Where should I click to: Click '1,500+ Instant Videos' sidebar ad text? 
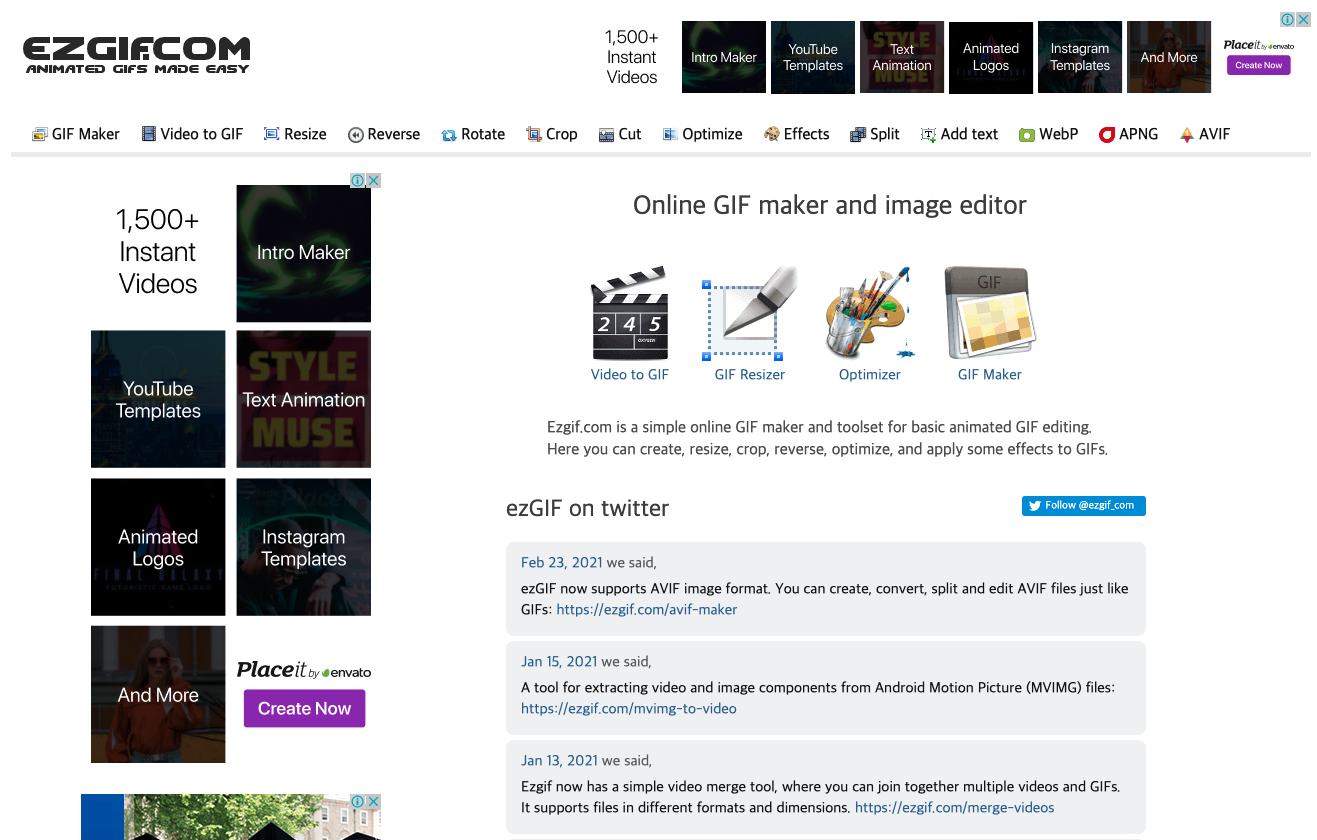[158, 252]
